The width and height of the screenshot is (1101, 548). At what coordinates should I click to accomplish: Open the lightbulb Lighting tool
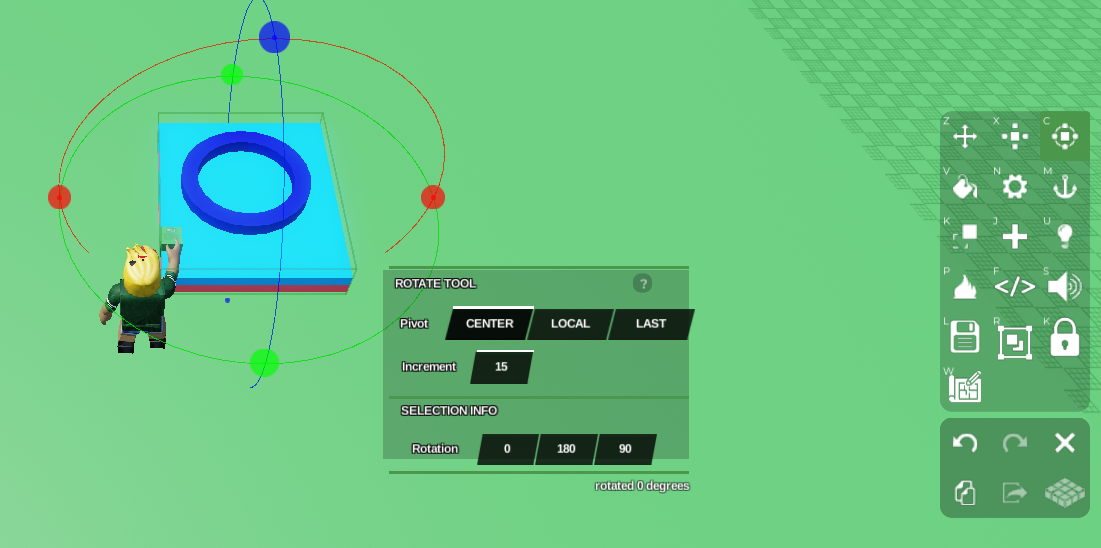point(1065,237)
